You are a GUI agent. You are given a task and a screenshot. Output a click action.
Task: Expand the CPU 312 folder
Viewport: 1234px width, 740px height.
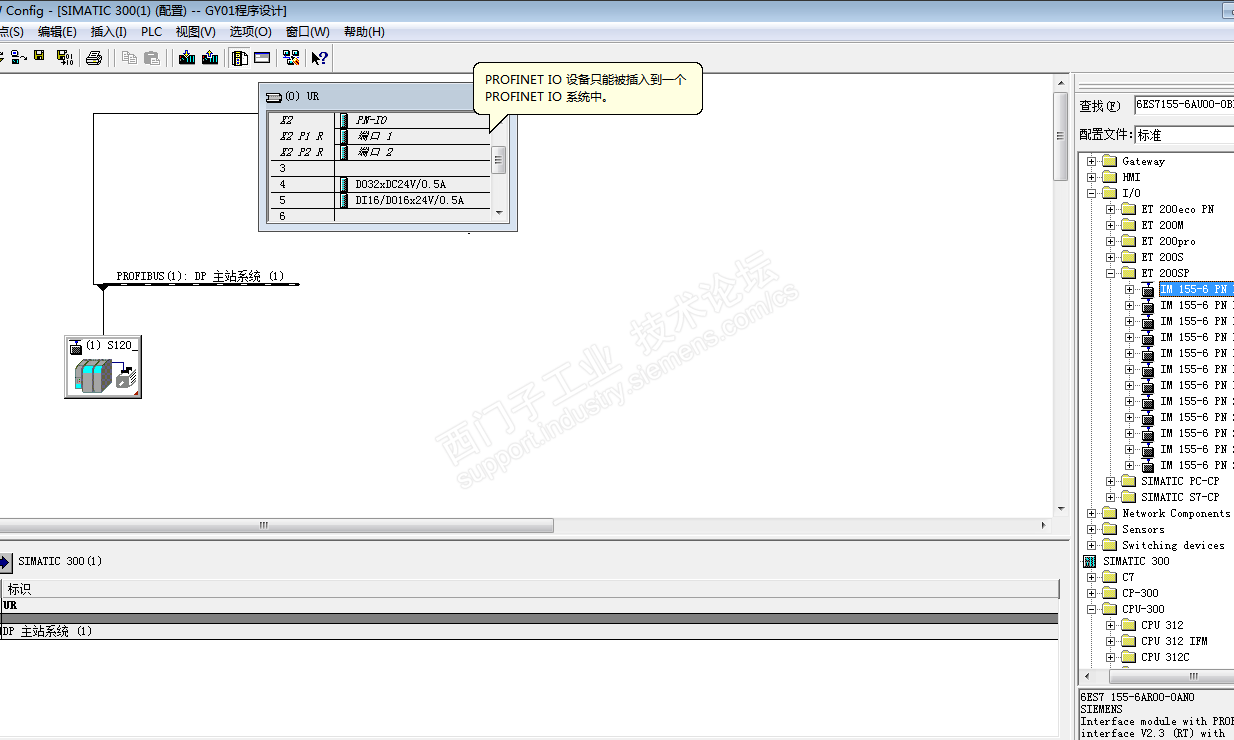(1110, 625)
